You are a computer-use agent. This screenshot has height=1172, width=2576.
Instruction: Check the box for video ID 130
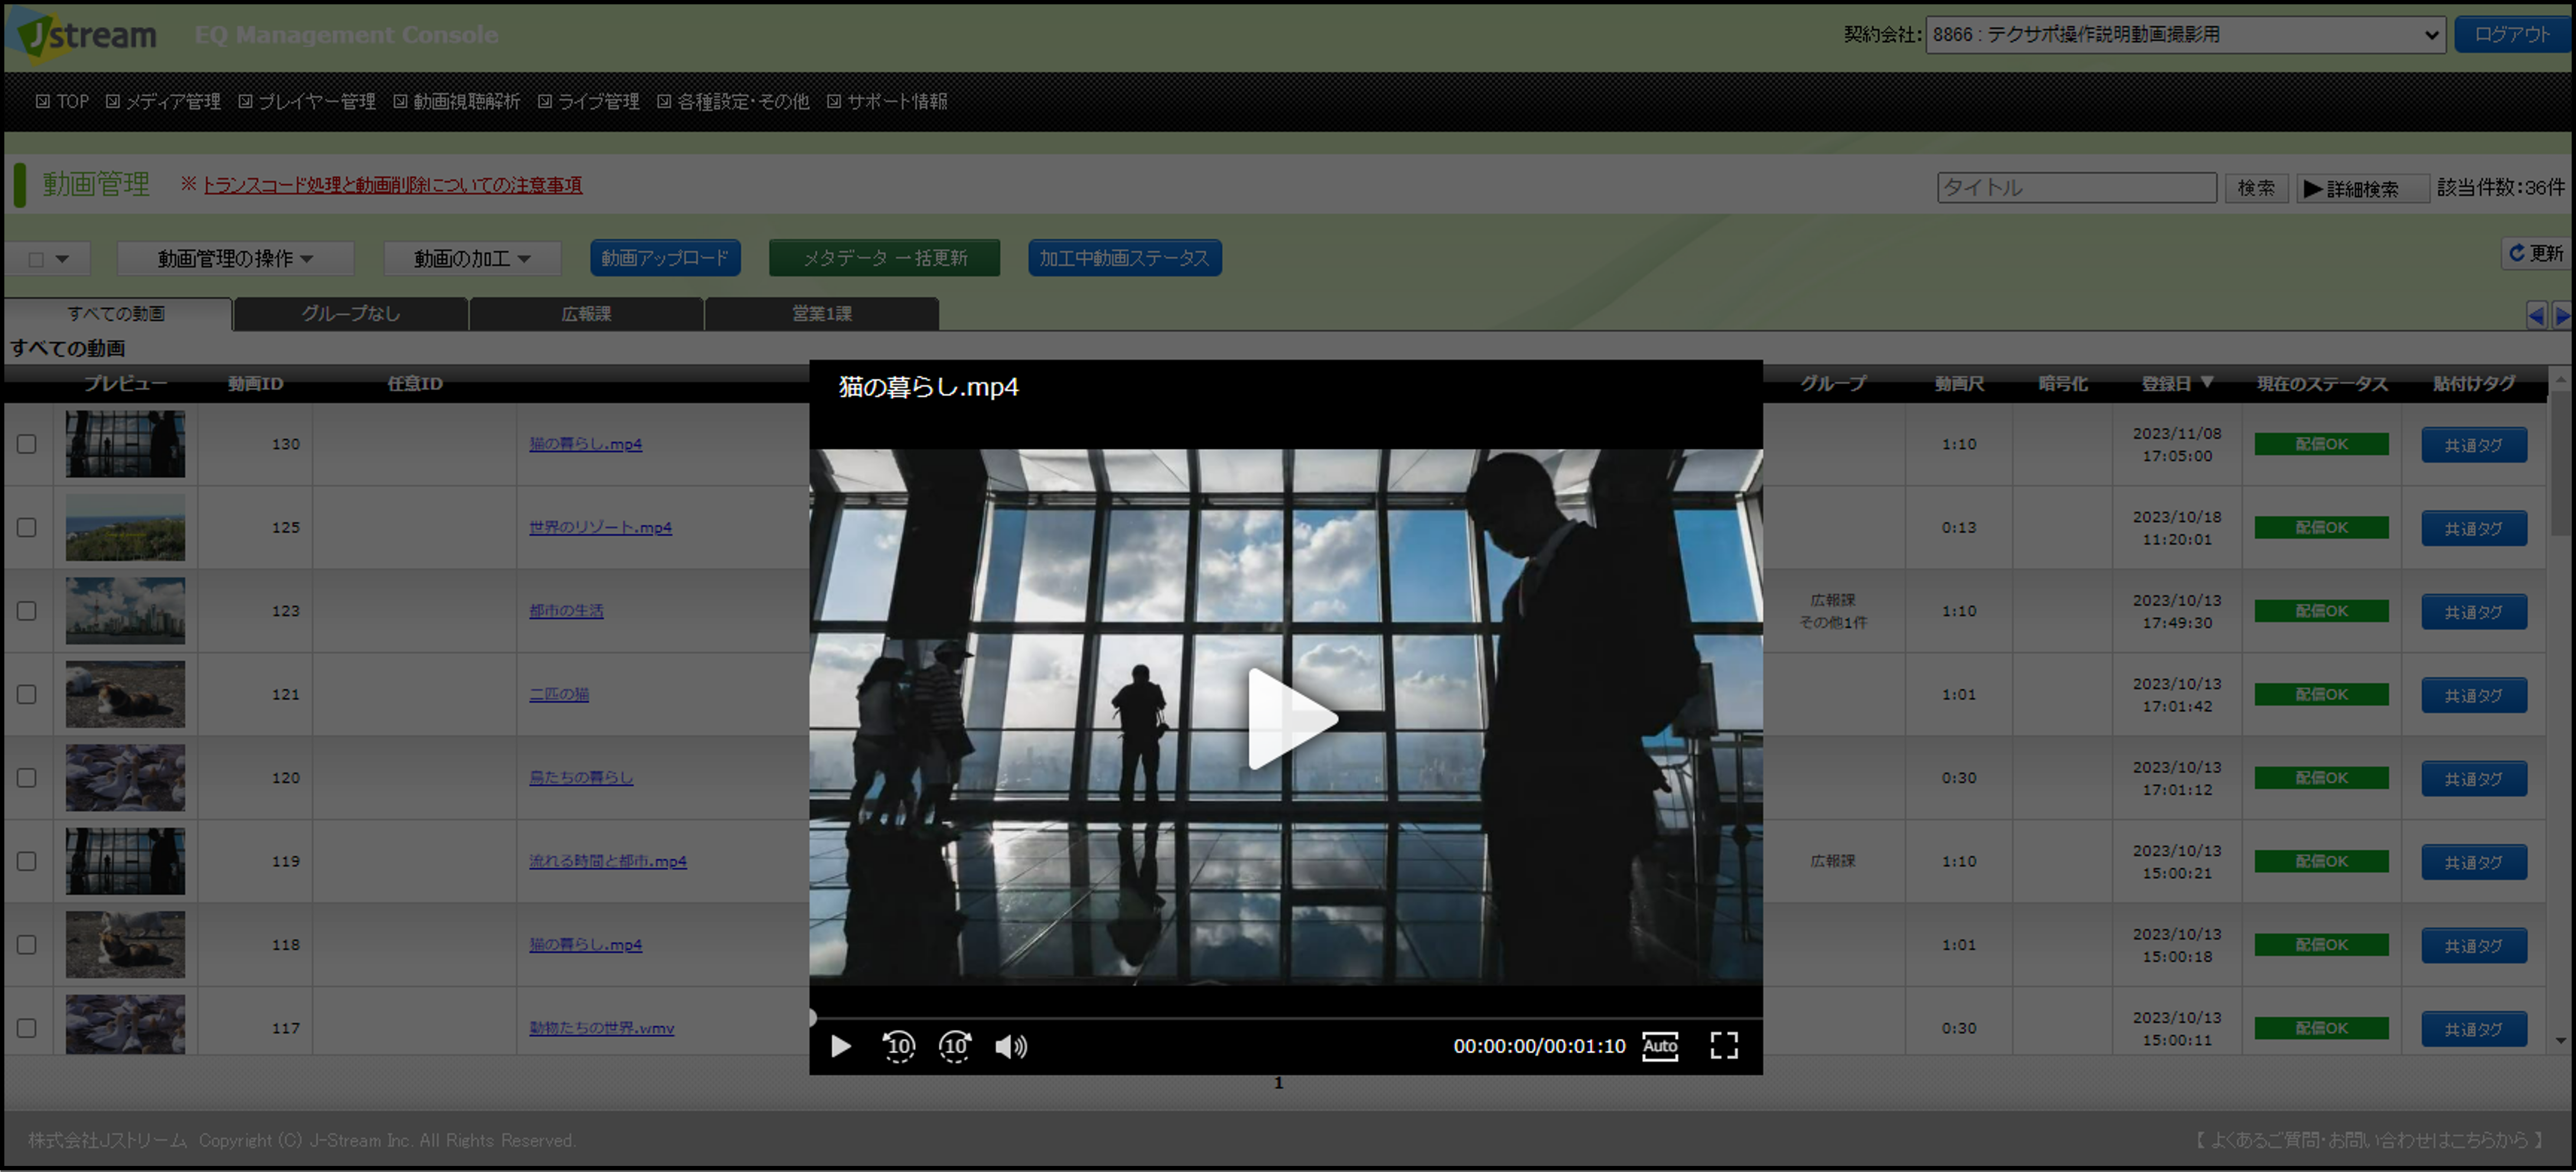[27, 444]
